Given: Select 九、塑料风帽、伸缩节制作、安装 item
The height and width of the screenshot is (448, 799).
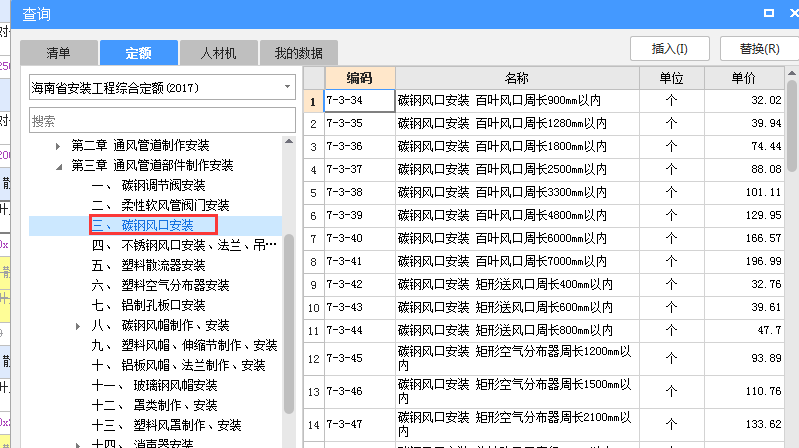Looking at the screenshot, I should (184, 345).
